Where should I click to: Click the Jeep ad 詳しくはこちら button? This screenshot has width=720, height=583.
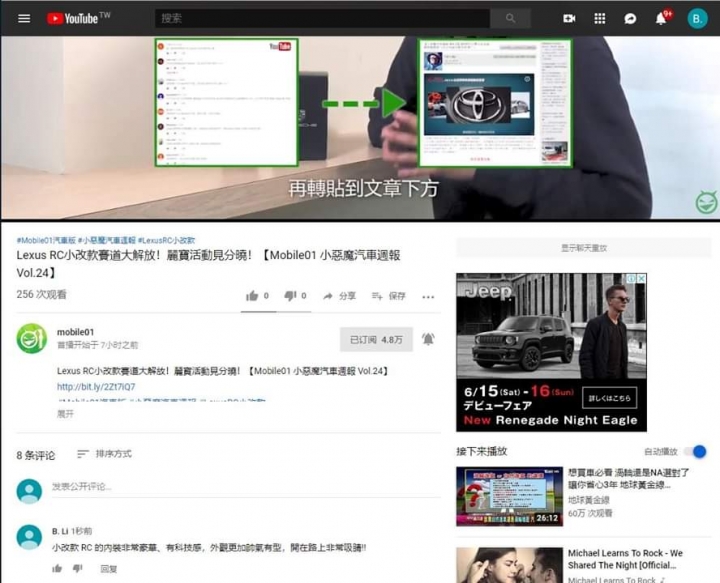click(609, 398)
